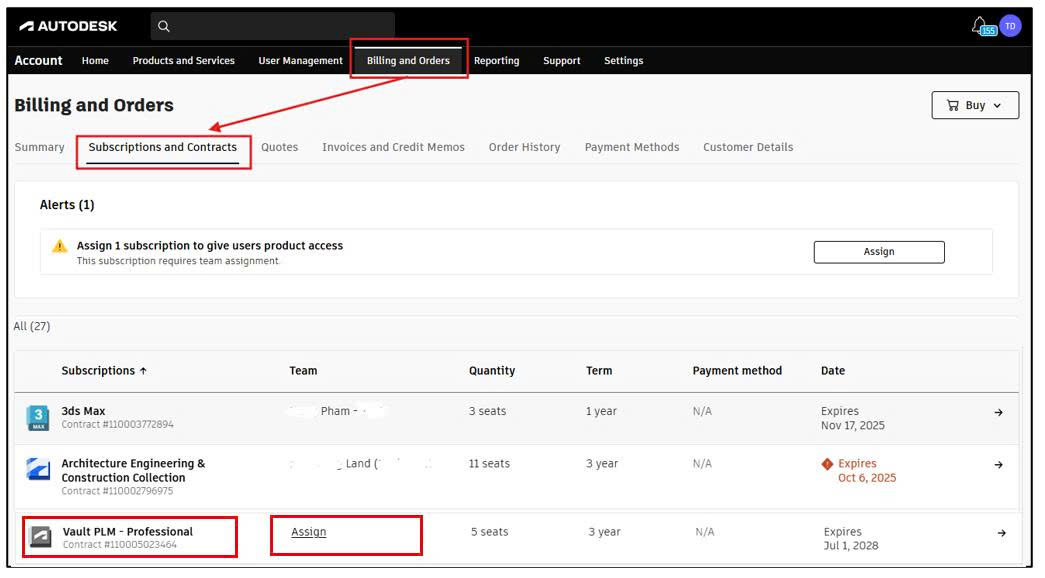This screenshot has height=578, width=1045.
Task: Click the Quantity column header
Action: pyautogui.click(x=492, y=371)
